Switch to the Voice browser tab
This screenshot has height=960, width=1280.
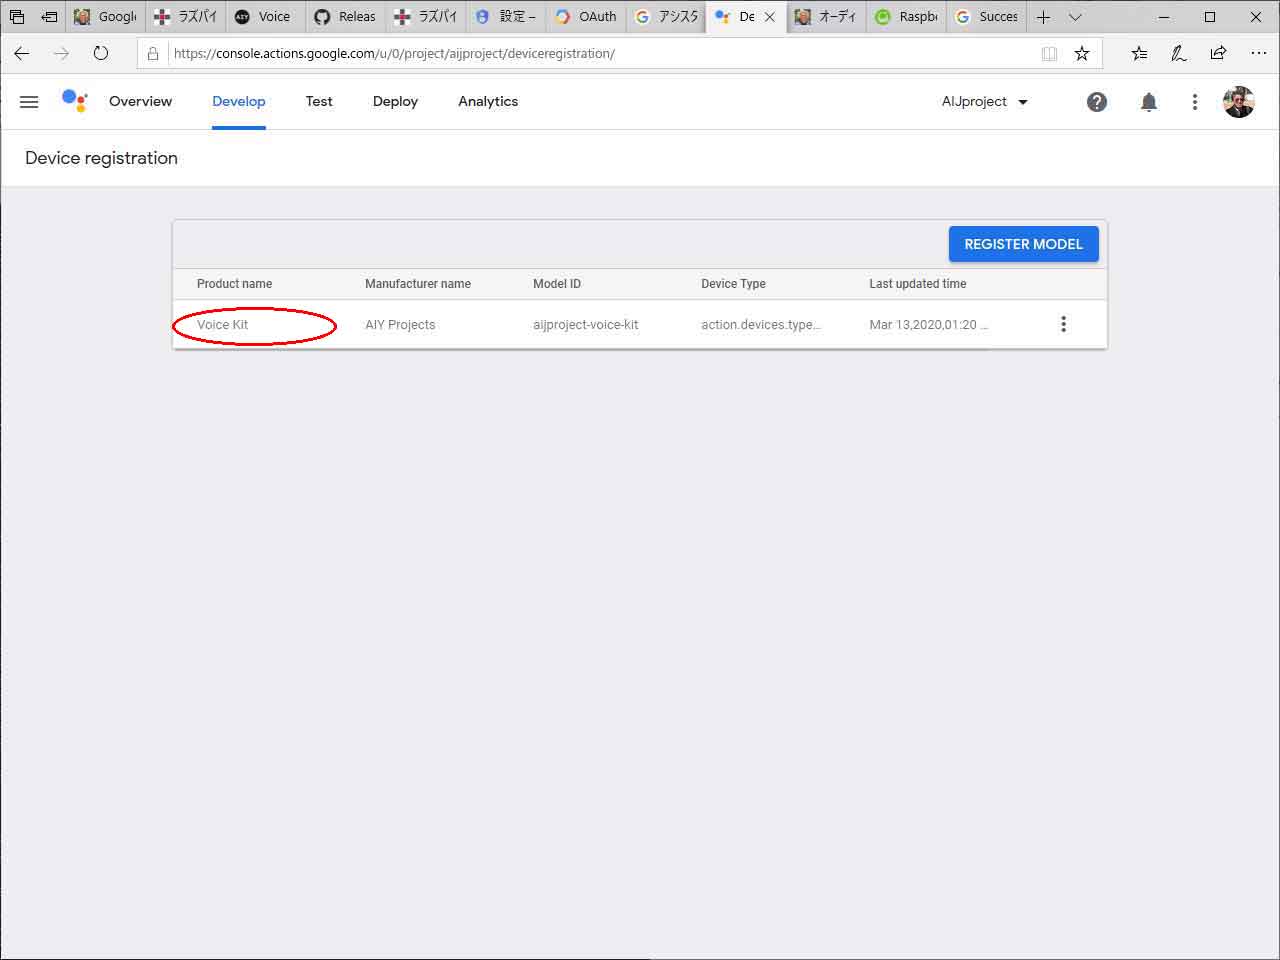pyautogui.click(x=264, y=17)
